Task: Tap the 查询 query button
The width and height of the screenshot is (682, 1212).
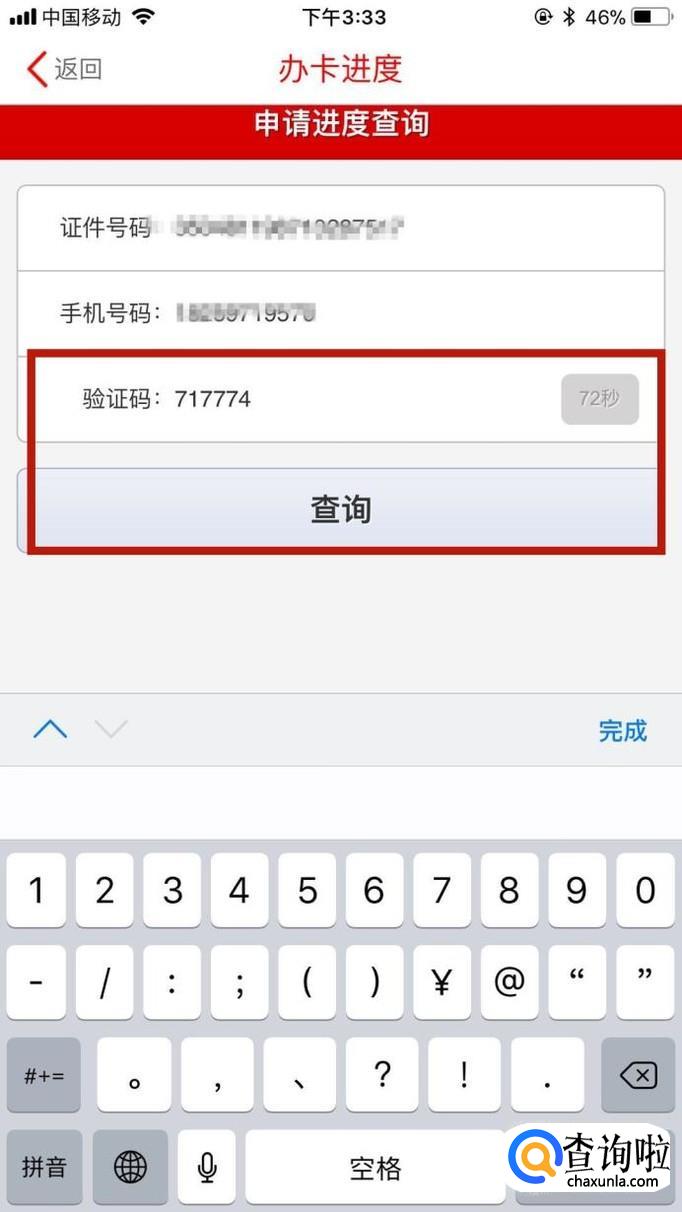Action: tap(341, 508)
